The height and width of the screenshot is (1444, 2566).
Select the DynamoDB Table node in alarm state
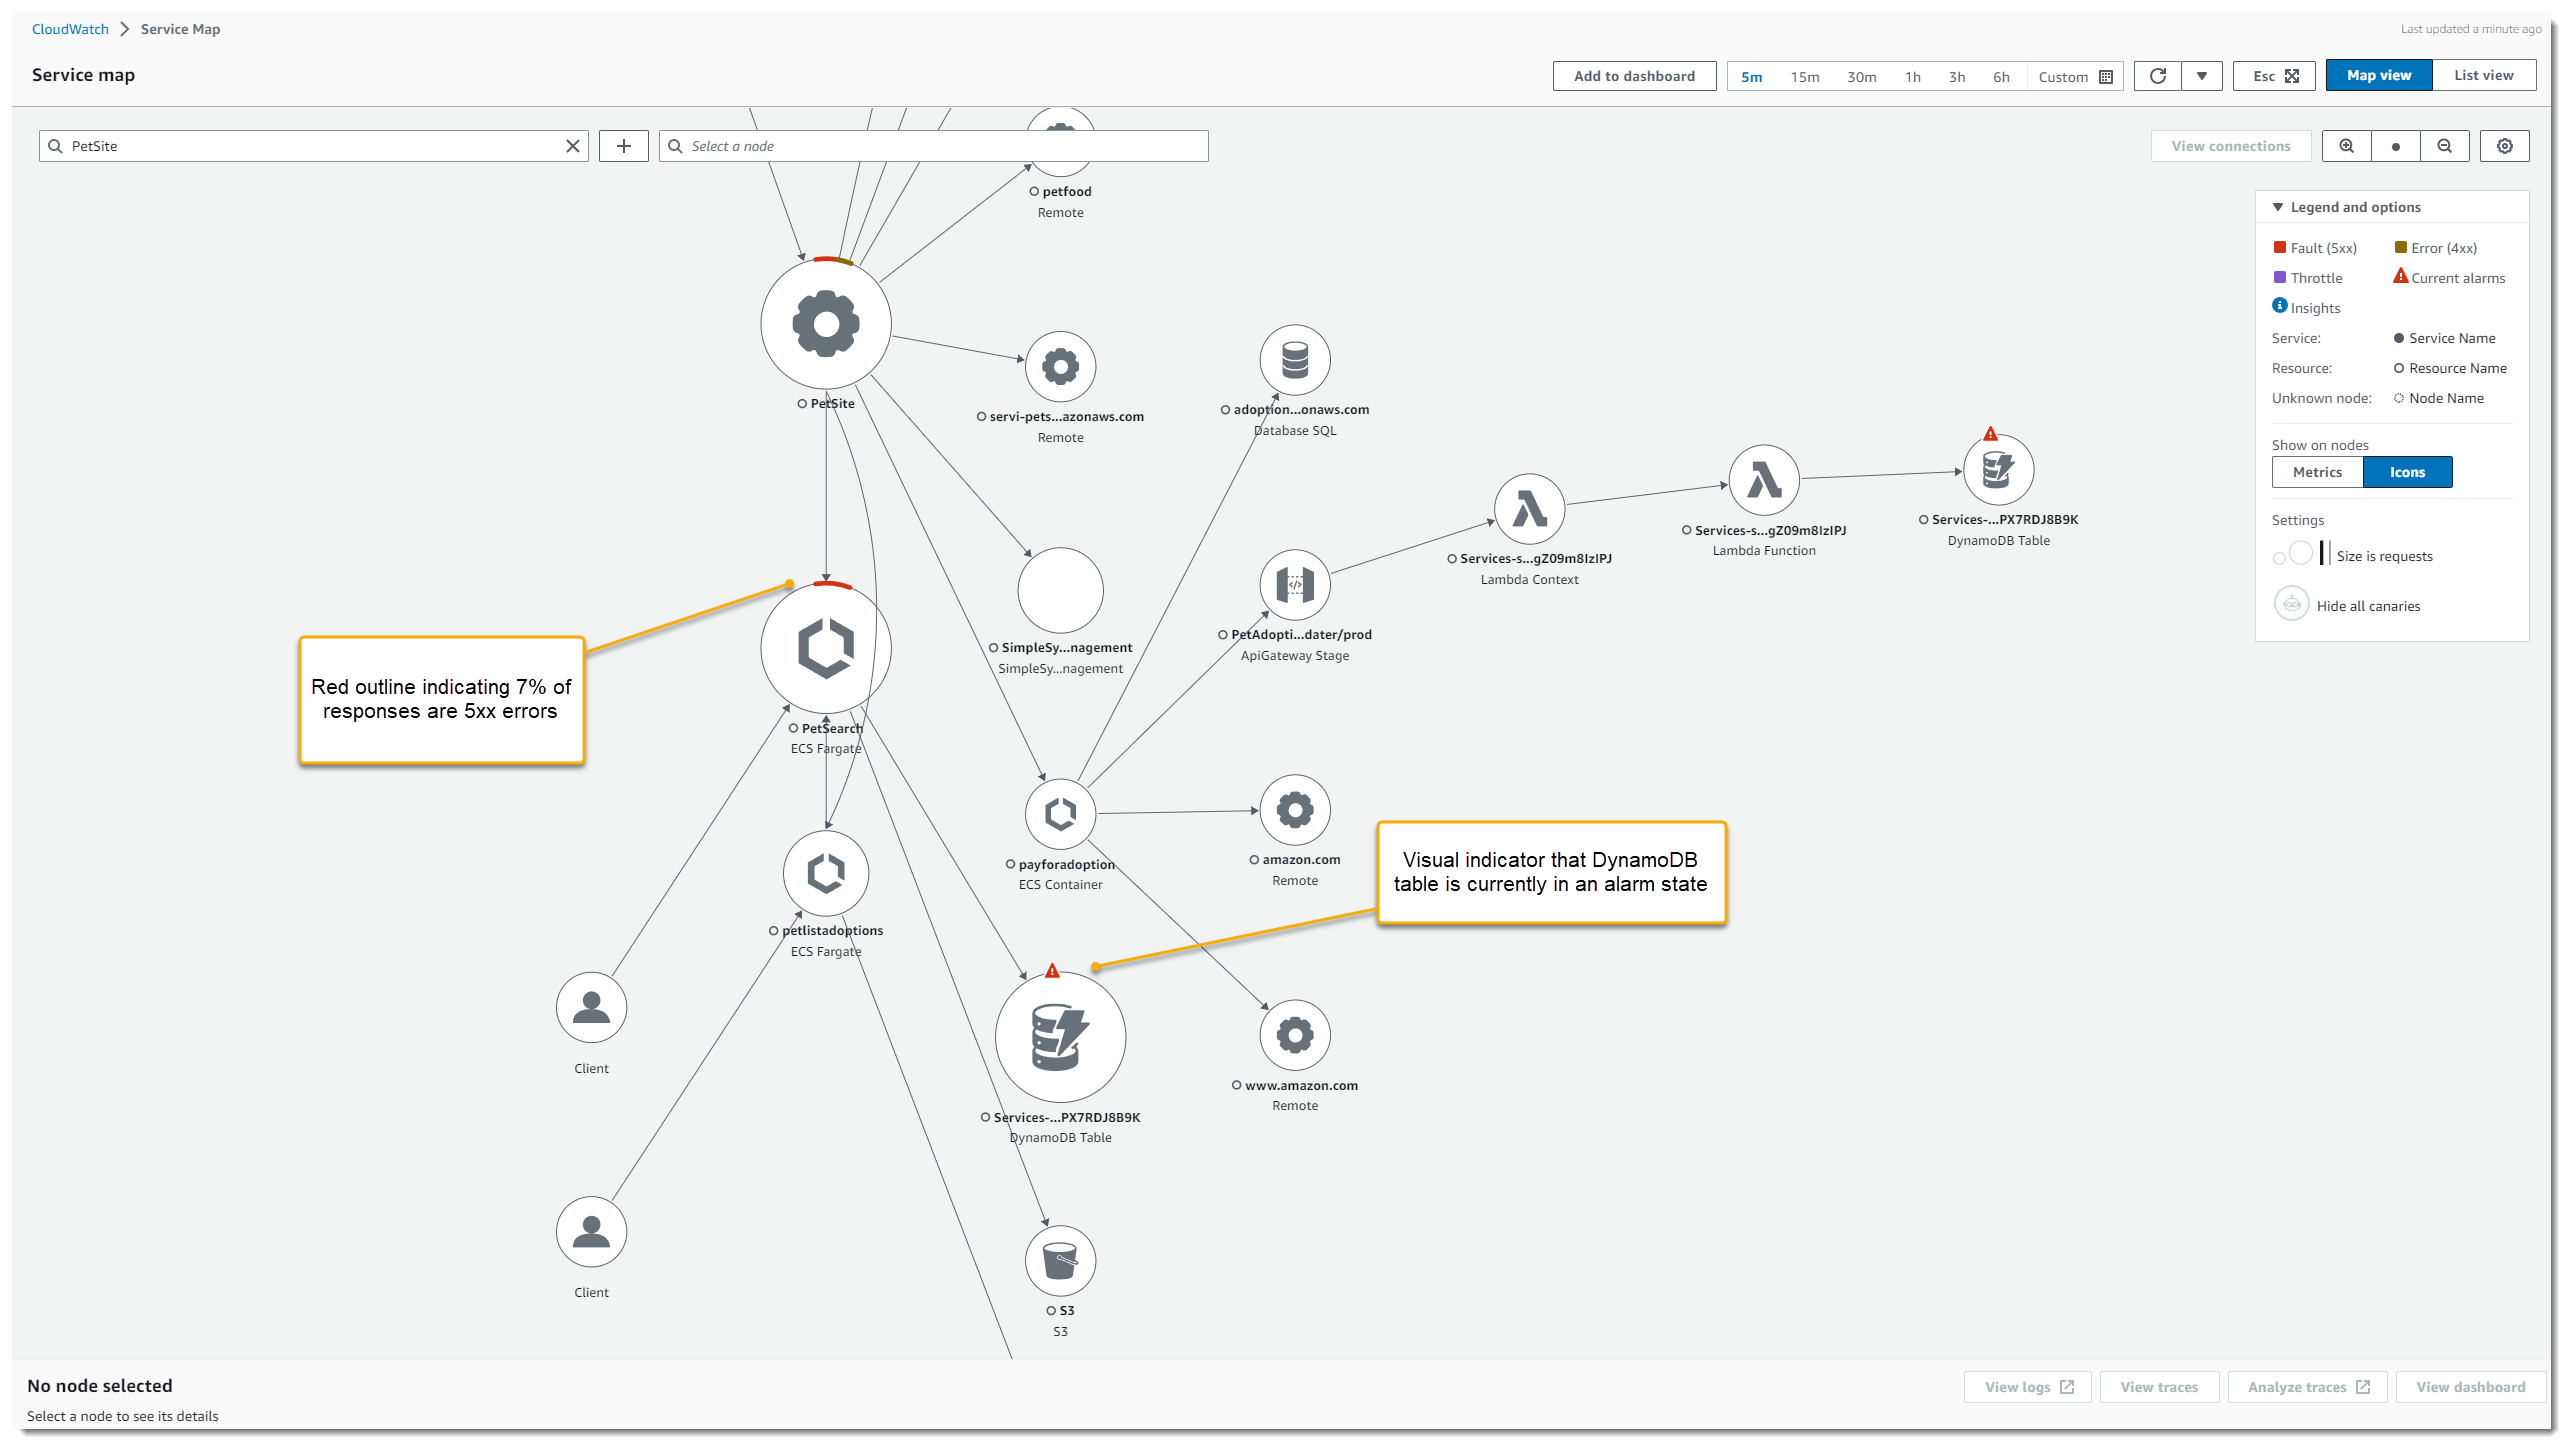1060,1037
